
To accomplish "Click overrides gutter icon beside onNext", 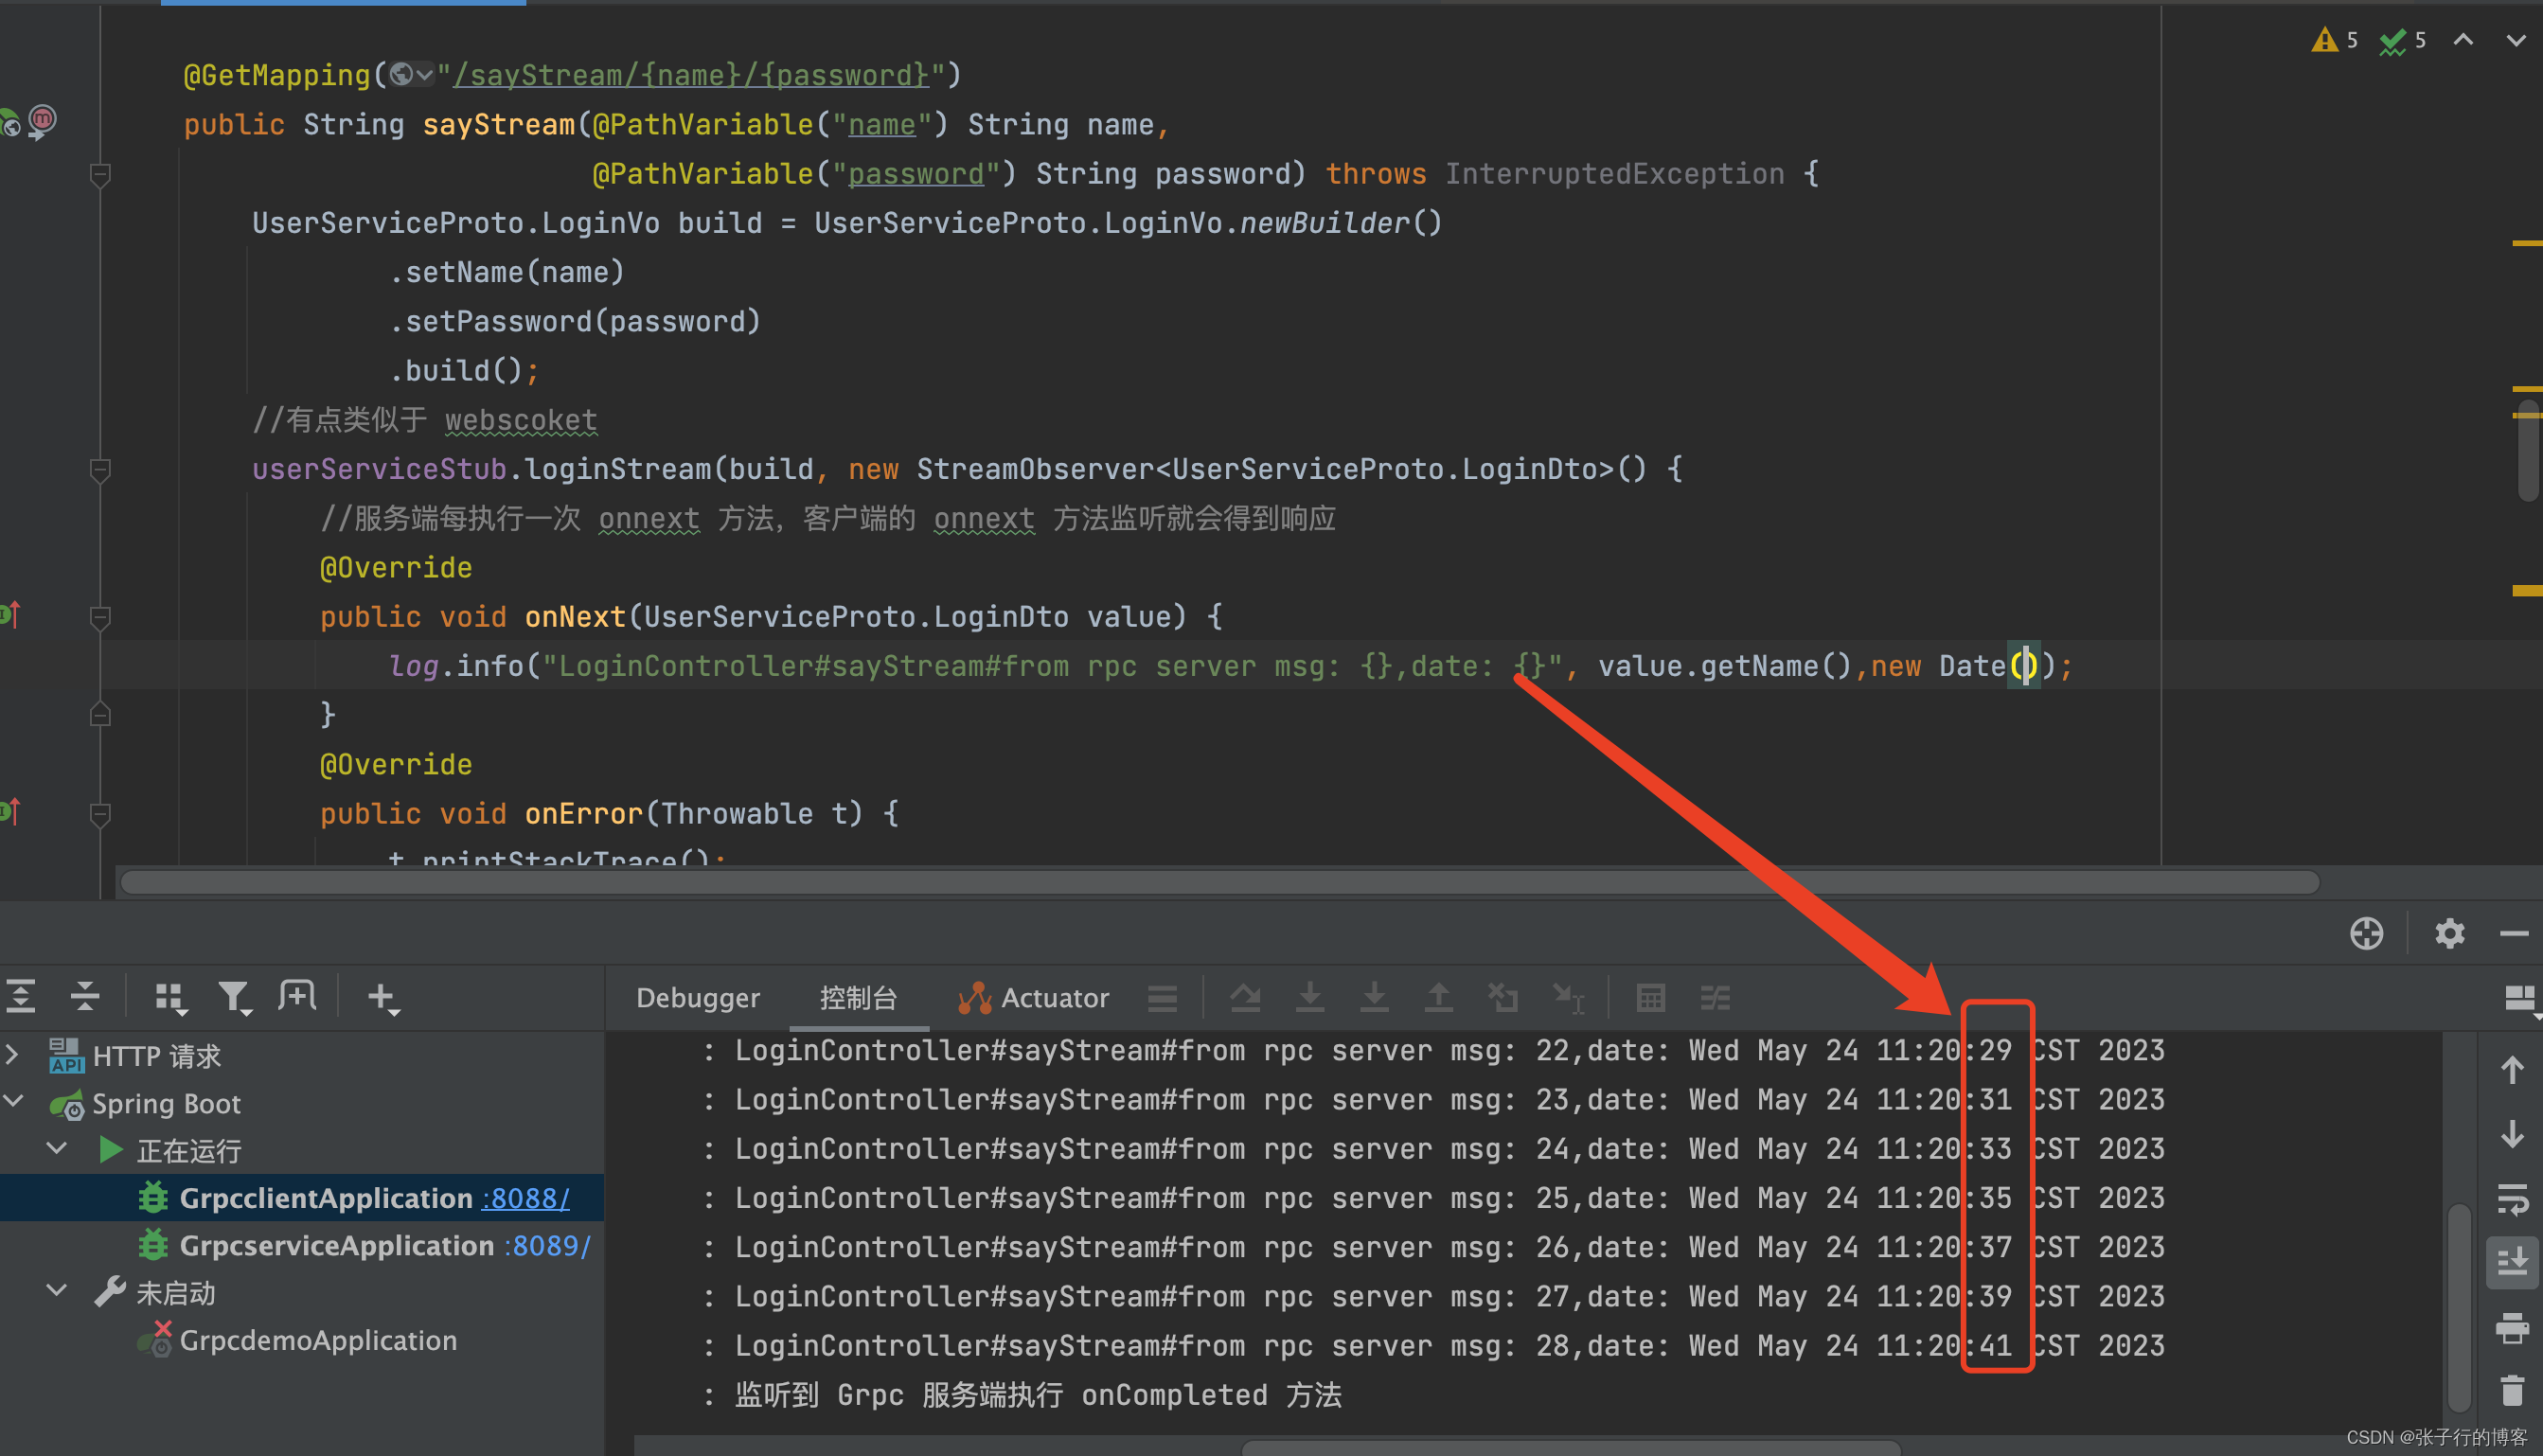I will coord(9,615).
